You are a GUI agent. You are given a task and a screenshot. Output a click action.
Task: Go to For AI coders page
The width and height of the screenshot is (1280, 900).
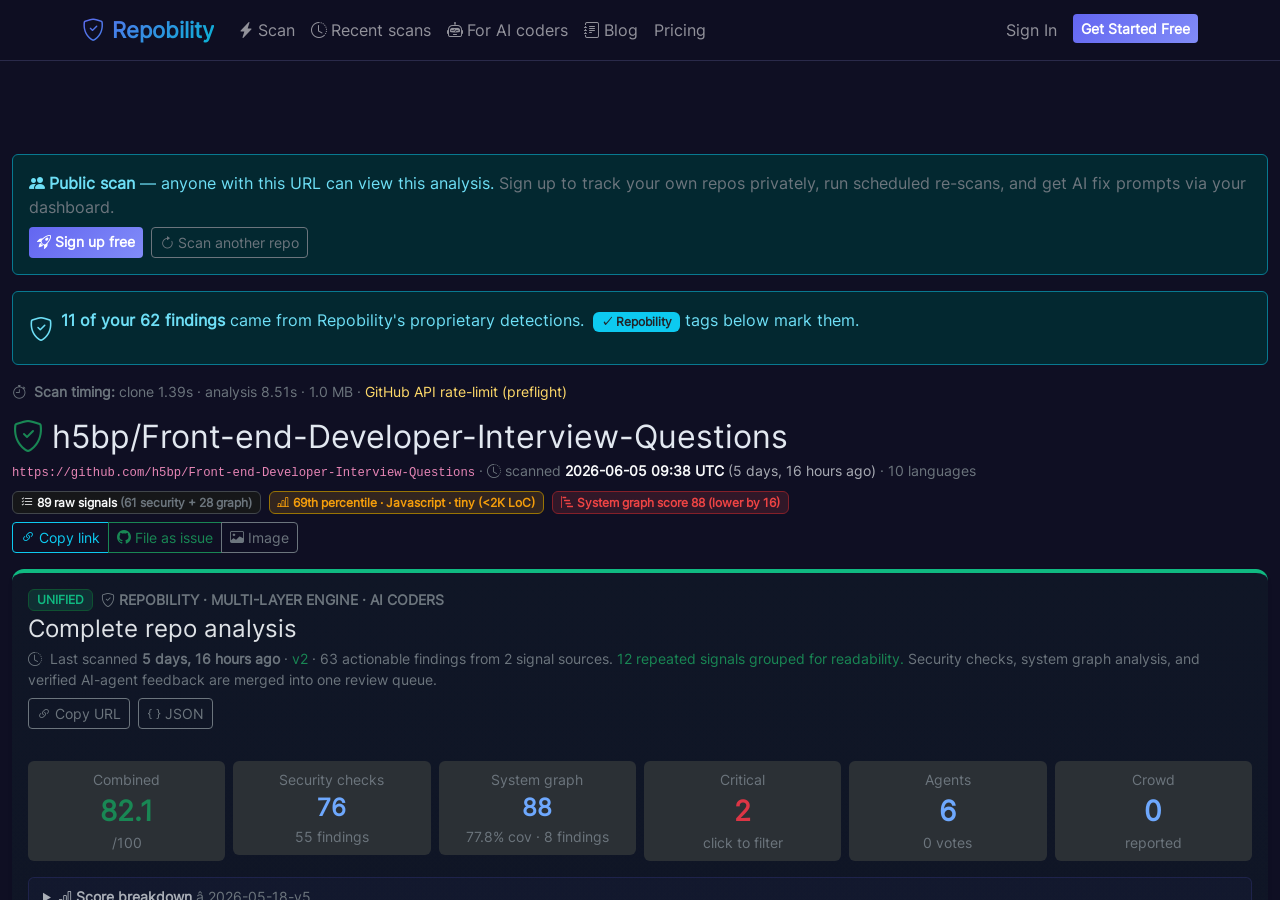(x=507, y=30)
